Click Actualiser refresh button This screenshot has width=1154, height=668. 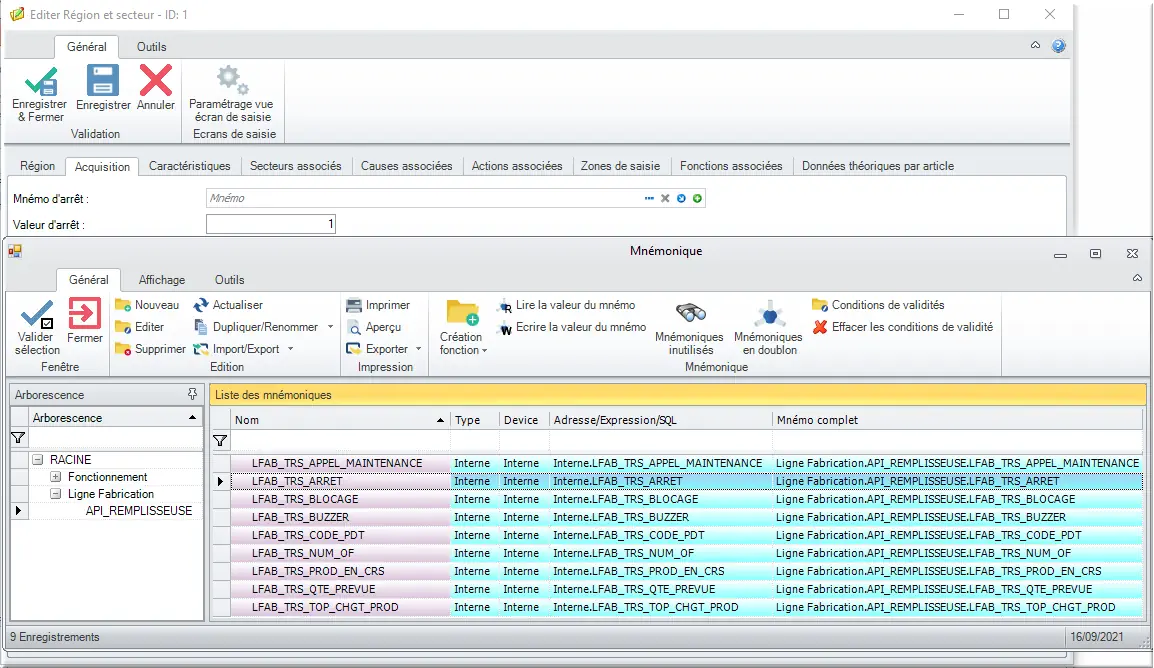(x=228, y=305)
